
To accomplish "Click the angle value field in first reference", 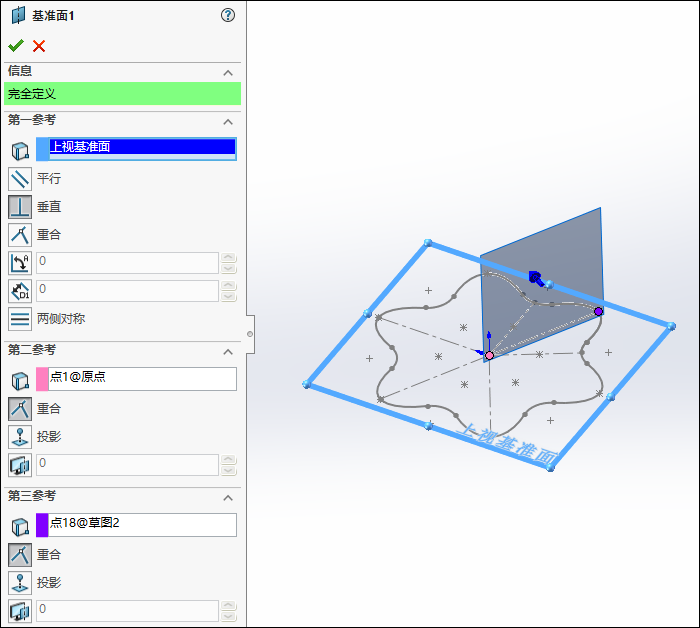I will [x=127, y=262].
